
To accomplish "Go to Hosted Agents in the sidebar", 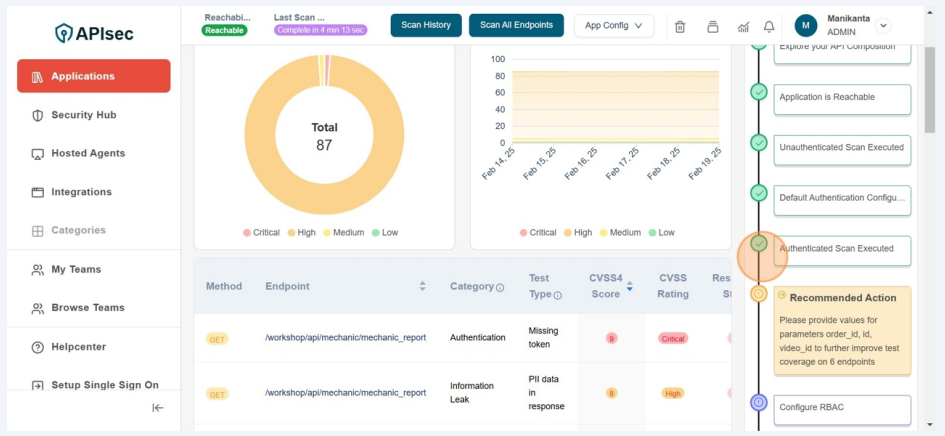I will point(88,153).
